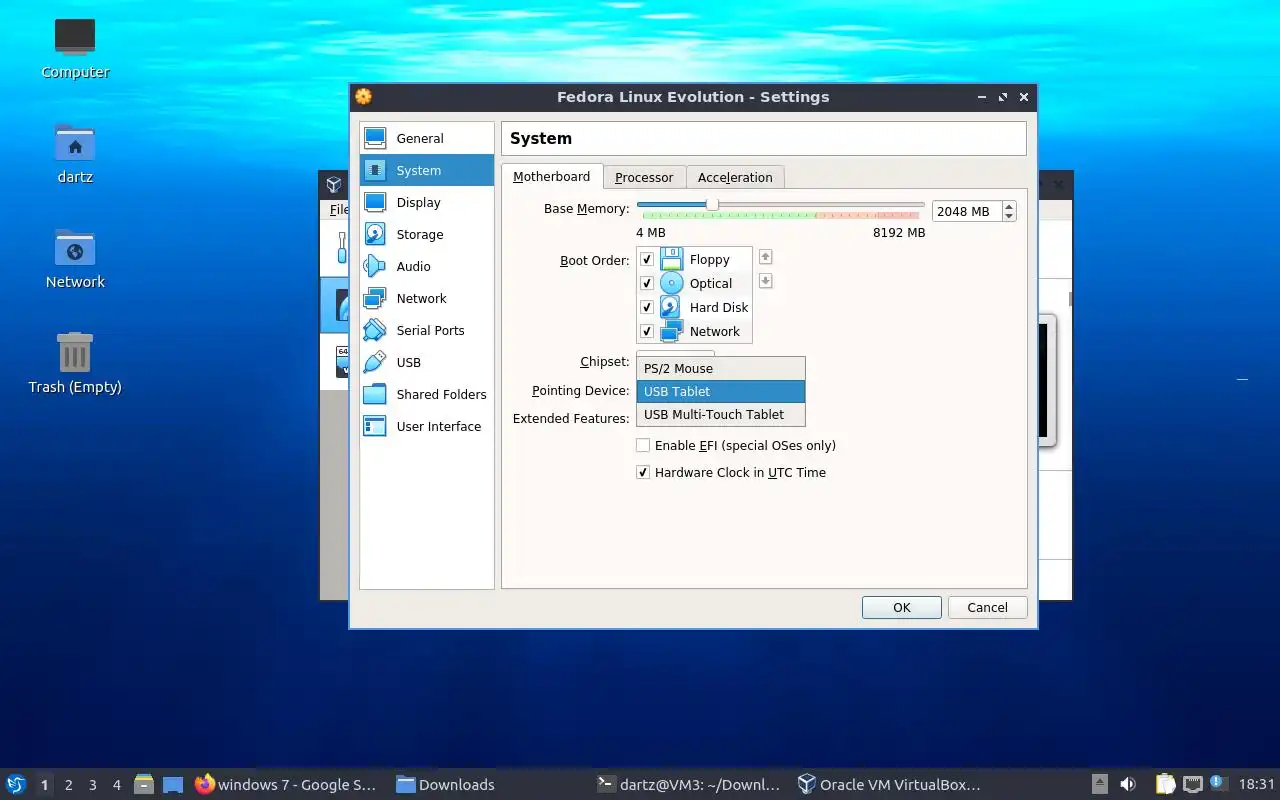Switch to the Processor tab

(x=644, y=177)
